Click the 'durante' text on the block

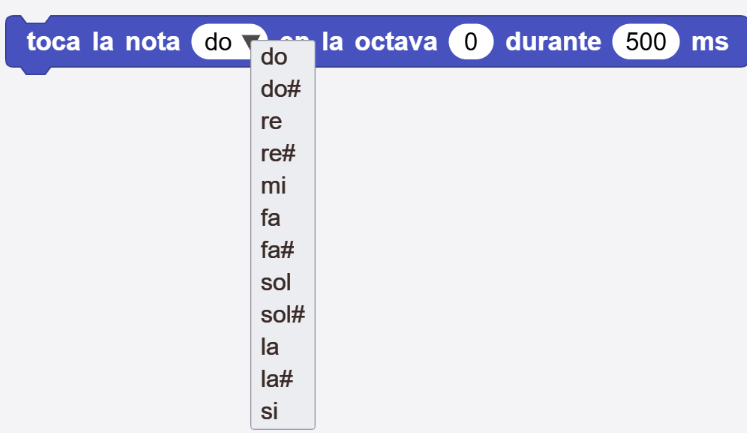point(553,42)
